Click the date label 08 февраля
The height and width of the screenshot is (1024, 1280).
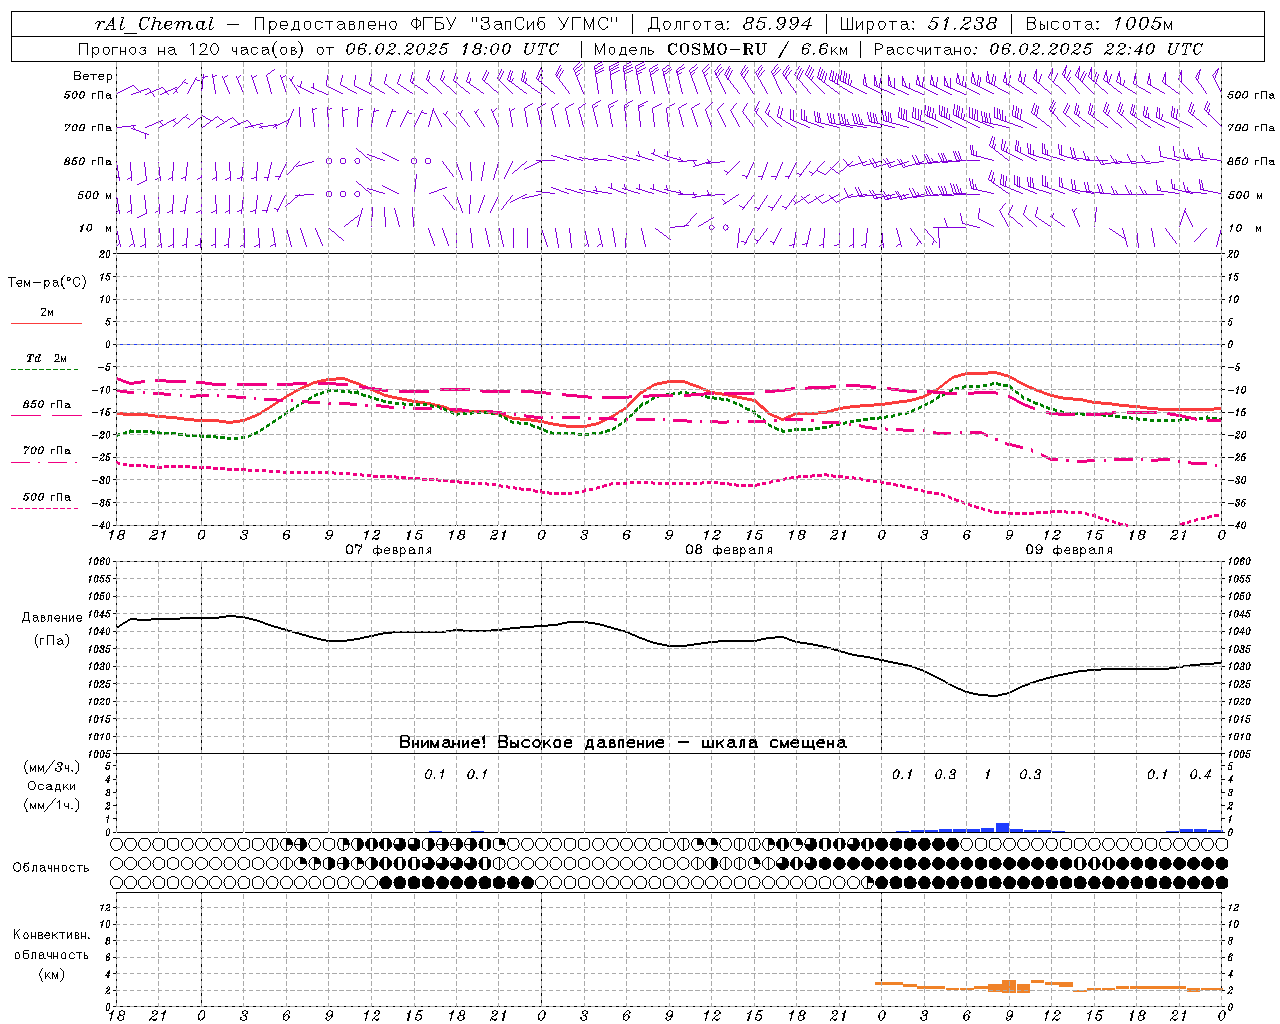pos(729,550)
